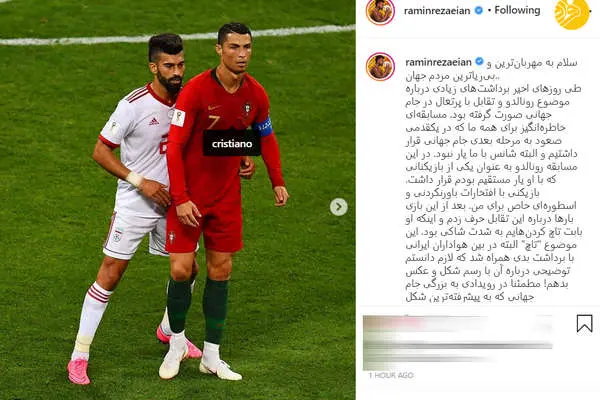
Task: Click the blue verified badge in the header
Action: (x=478, y=11)
